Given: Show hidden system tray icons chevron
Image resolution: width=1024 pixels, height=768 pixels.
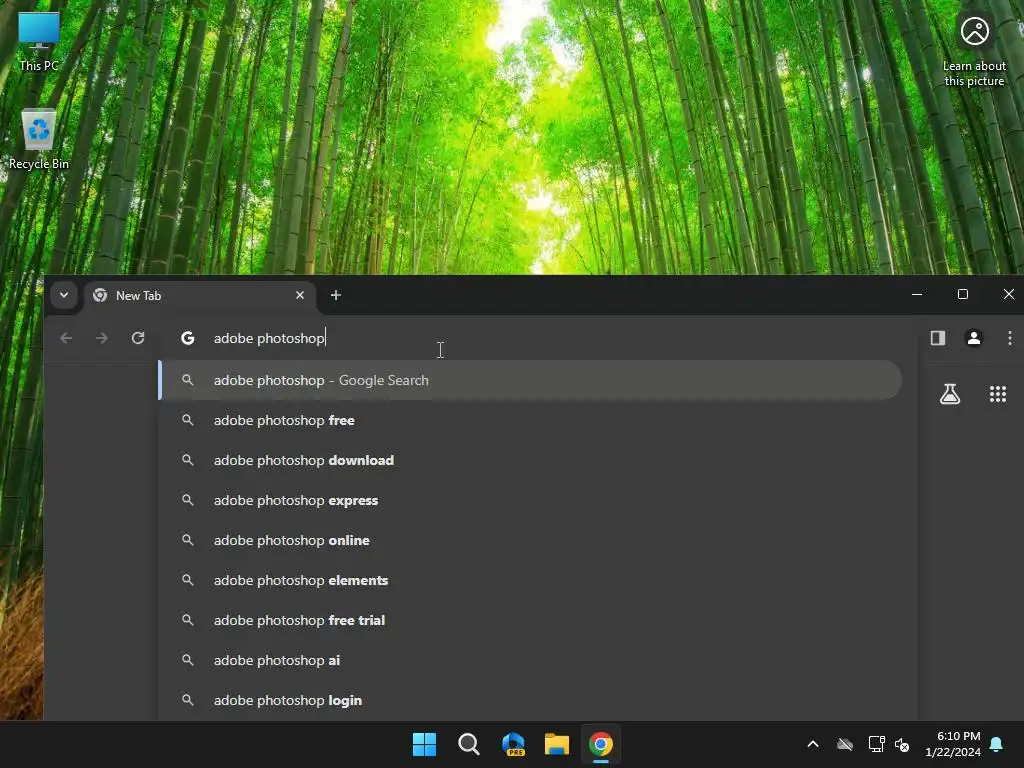Looking at the screenshot, I should pyautogui.click(x=813, y=744).
